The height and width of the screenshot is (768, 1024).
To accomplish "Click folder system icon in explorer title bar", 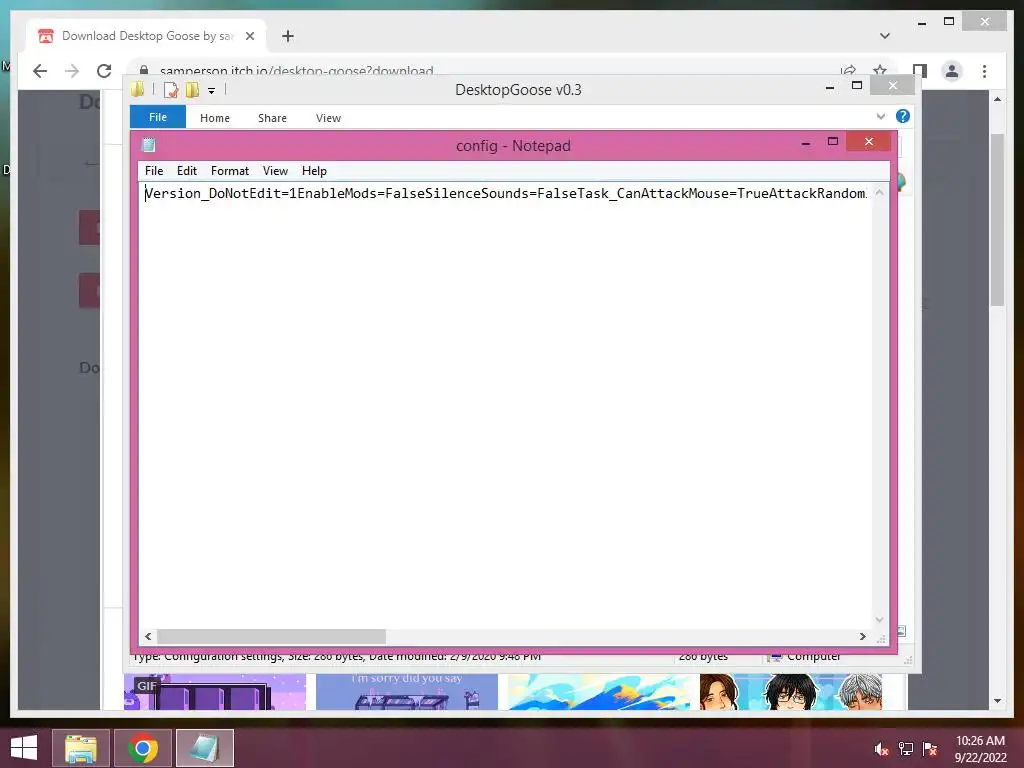I will [138, 89].
